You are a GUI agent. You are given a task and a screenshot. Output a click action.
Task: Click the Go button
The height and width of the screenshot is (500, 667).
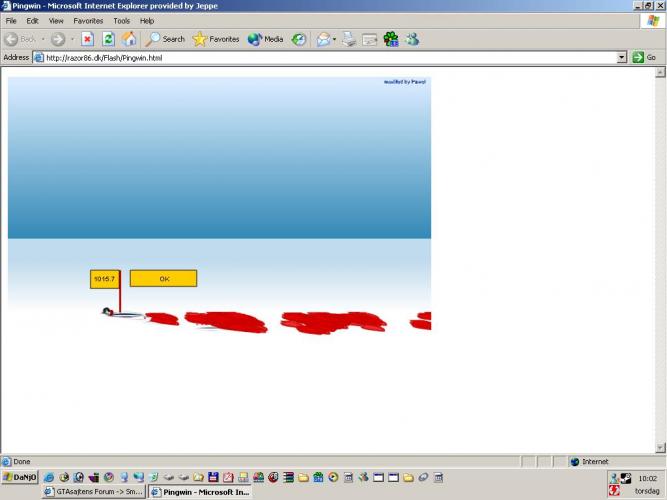[x=644, y=57]
